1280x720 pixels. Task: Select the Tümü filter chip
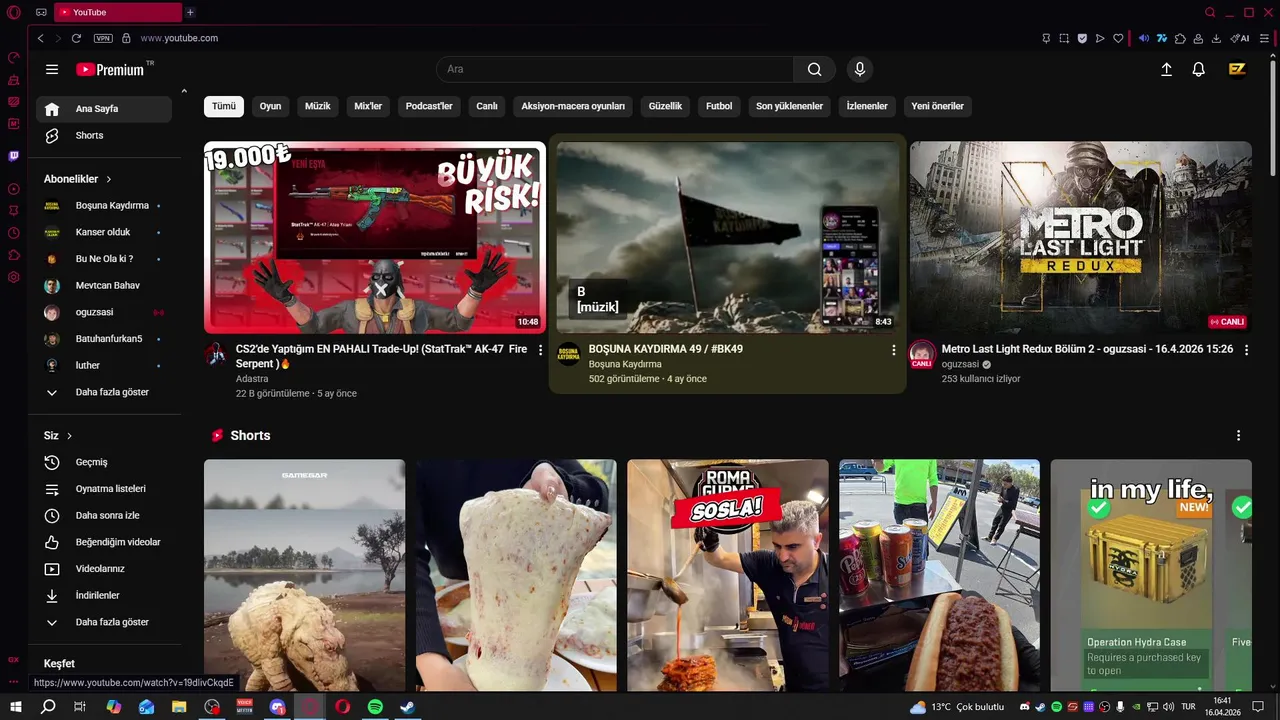224,106
